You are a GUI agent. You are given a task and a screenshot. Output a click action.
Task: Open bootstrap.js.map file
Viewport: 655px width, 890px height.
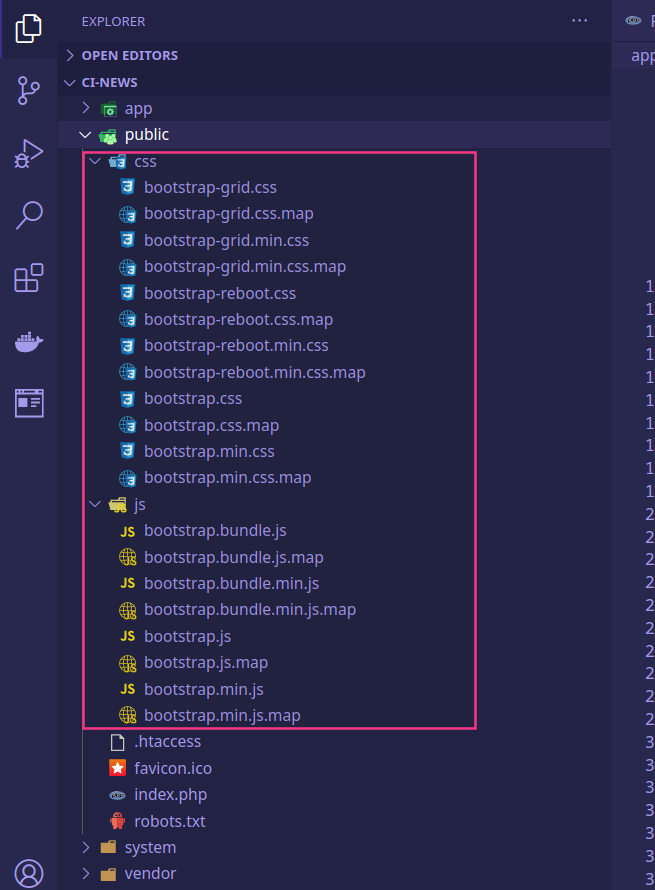(206, 662)
